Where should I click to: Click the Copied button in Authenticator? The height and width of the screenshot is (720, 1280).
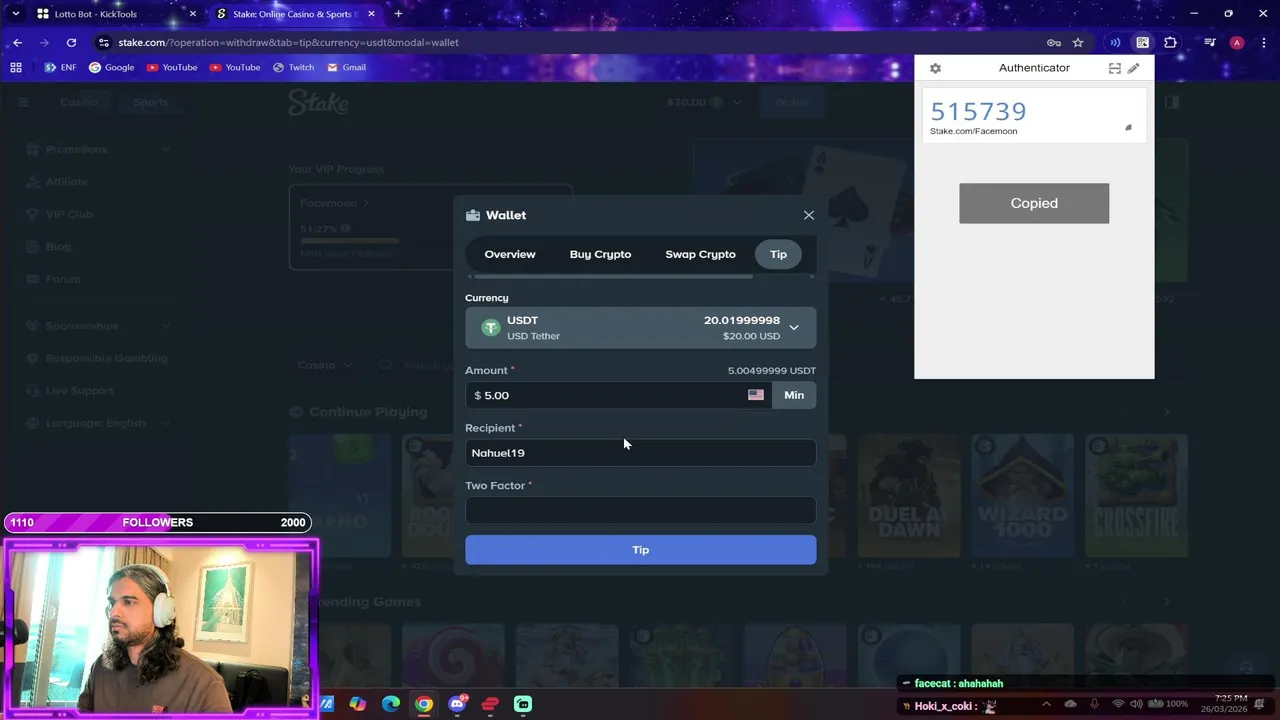coord(1034,203)
